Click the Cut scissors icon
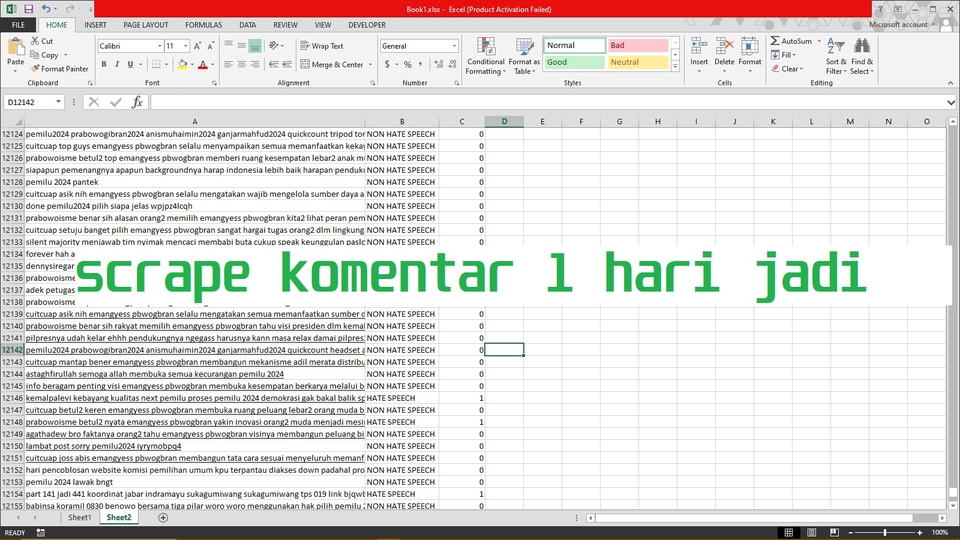Viewport: 960px width, 540px height. click(35, 42)
